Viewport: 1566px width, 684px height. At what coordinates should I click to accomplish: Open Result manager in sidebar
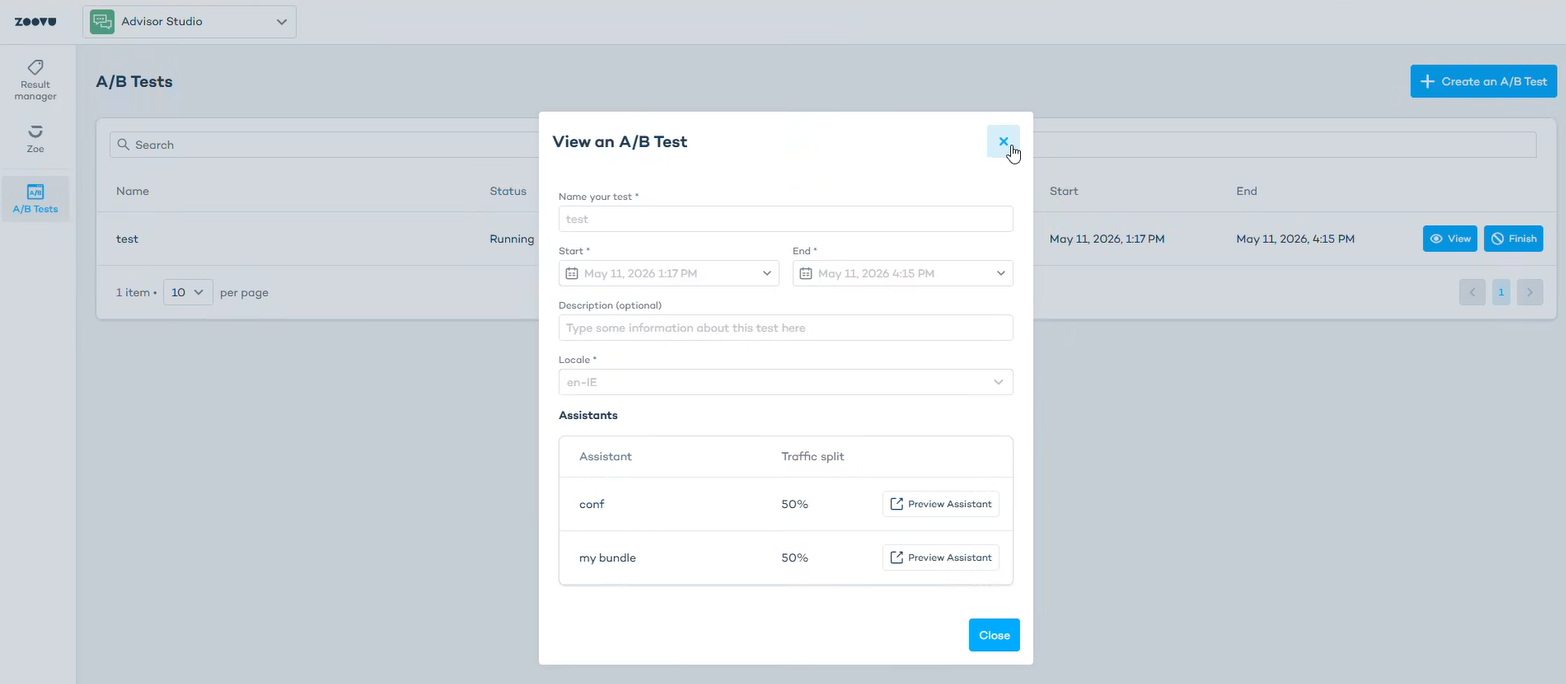coord(36,80)
